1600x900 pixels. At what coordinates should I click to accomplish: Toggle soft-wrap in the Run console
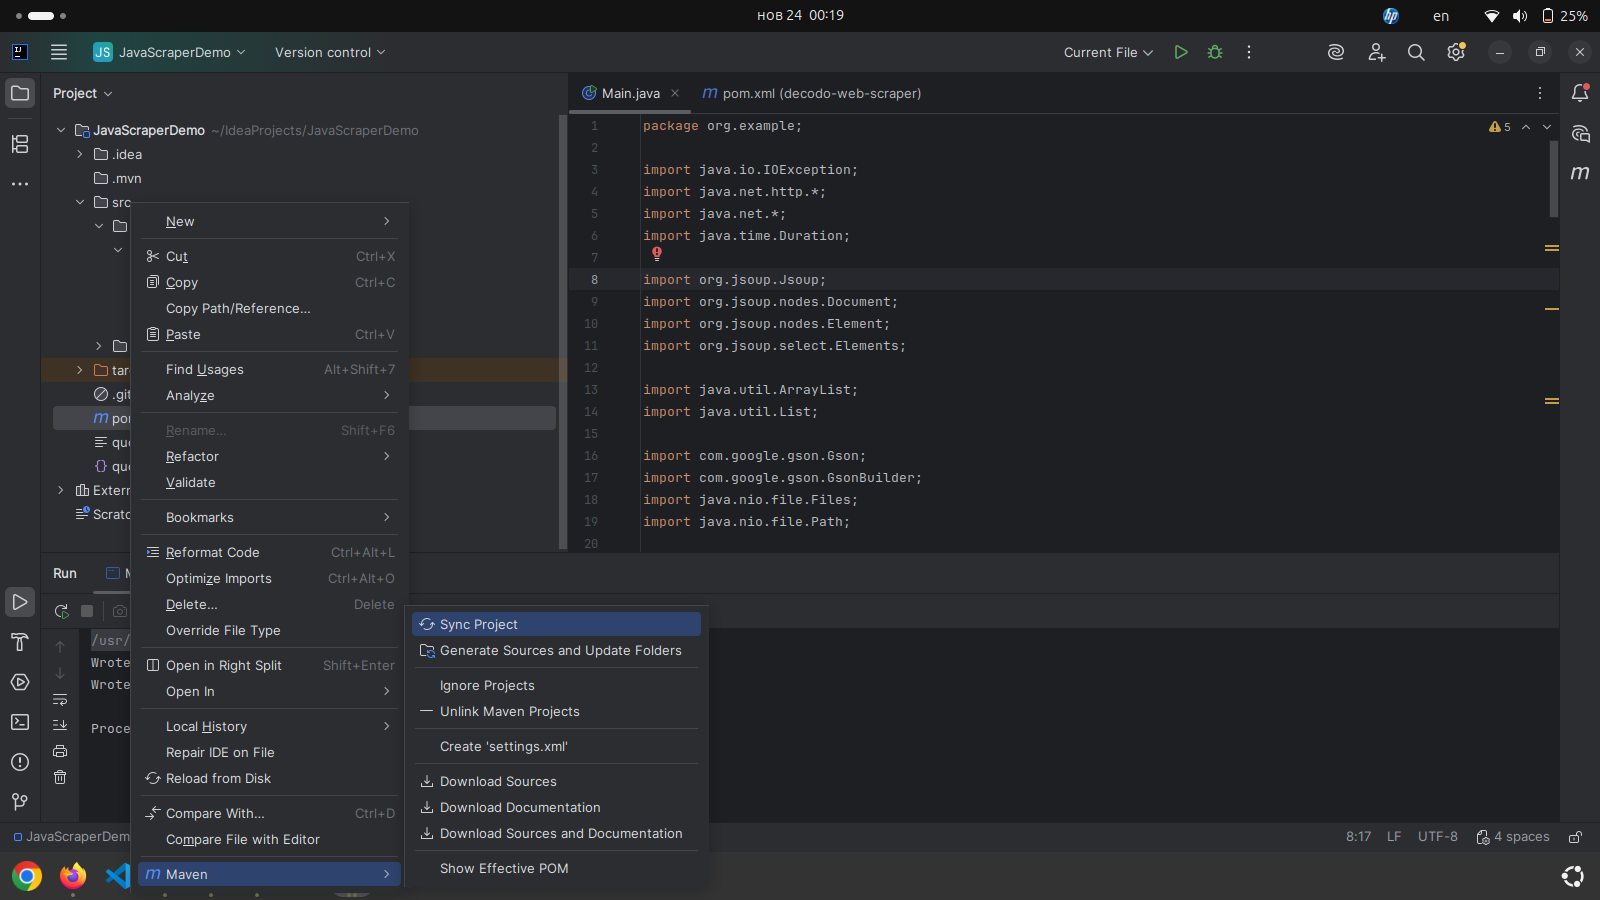[60, 699]
